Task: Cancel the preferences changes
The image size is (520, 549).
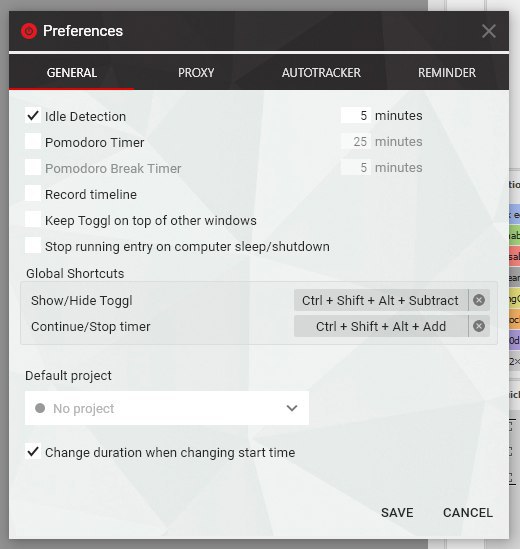Action: (x=468, y=513)
